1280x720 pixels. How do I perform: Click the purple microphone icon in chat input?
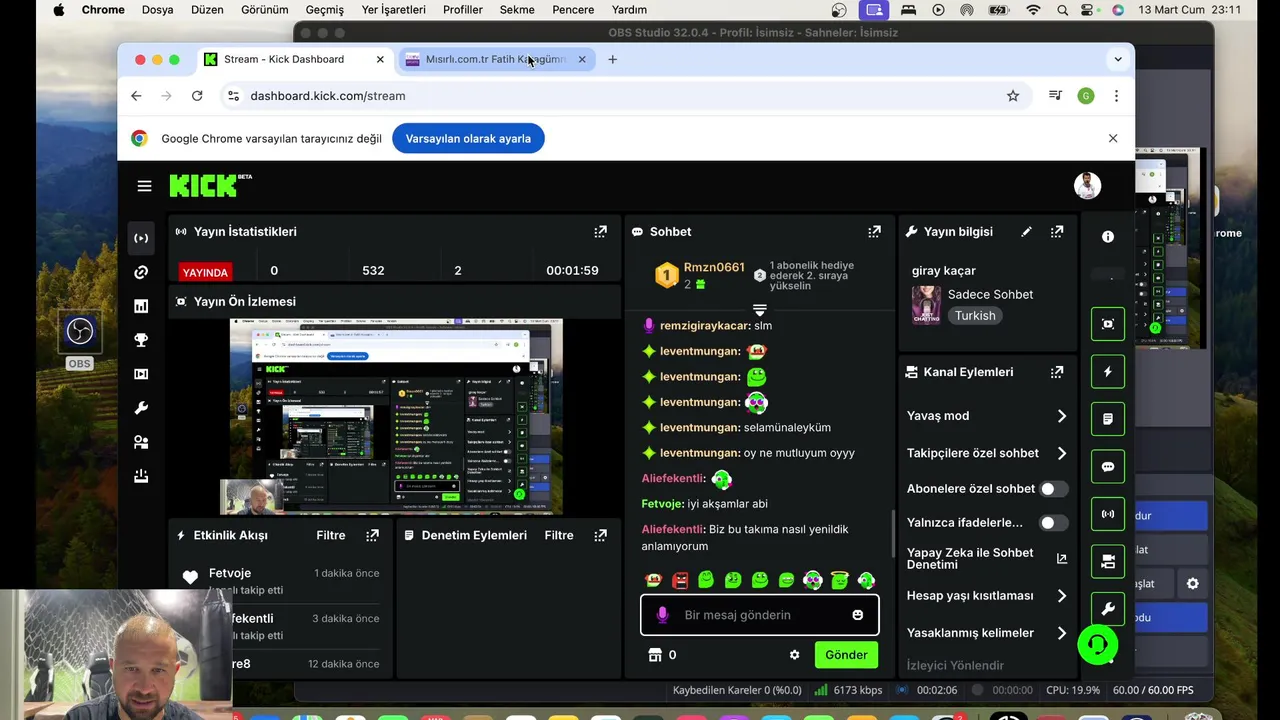pos(662,615)
